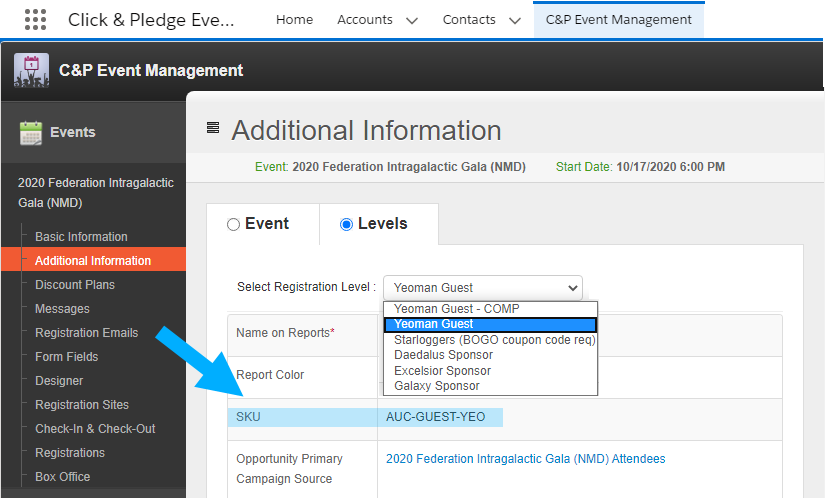Expand the Contacts menu chevron

click(x=515, y=21)
